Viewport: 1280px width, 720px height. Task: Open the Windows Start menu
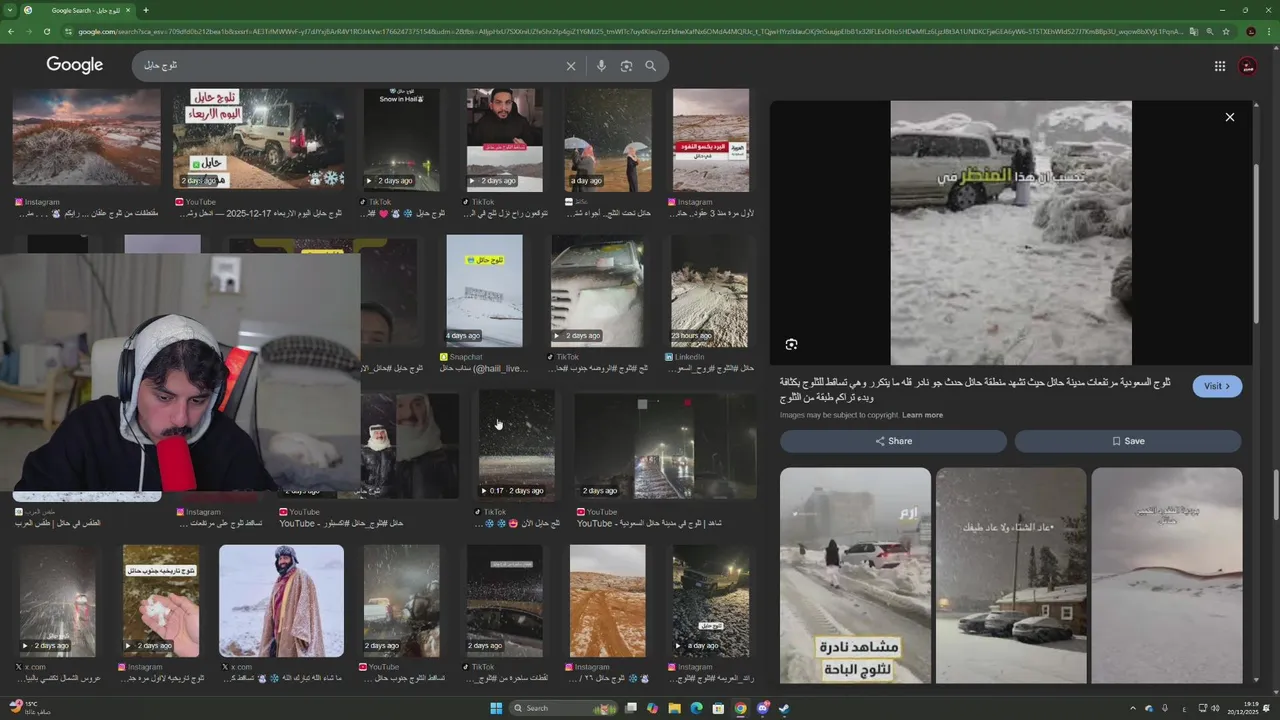tap(496, 708)
